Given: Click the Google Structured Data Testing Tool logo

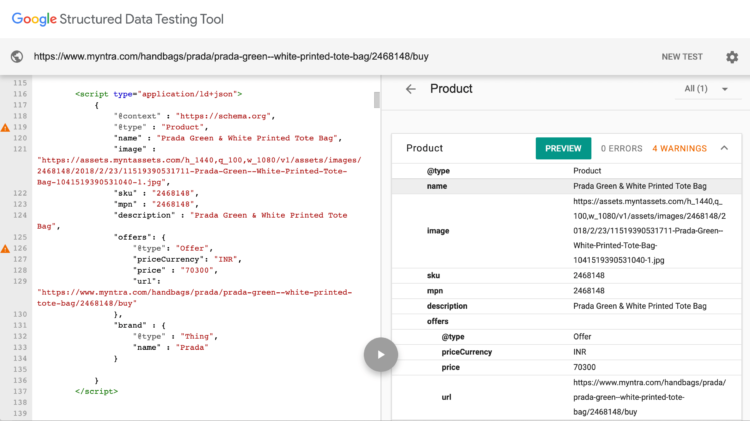Looking at the screenshot, I should [118, 19].
